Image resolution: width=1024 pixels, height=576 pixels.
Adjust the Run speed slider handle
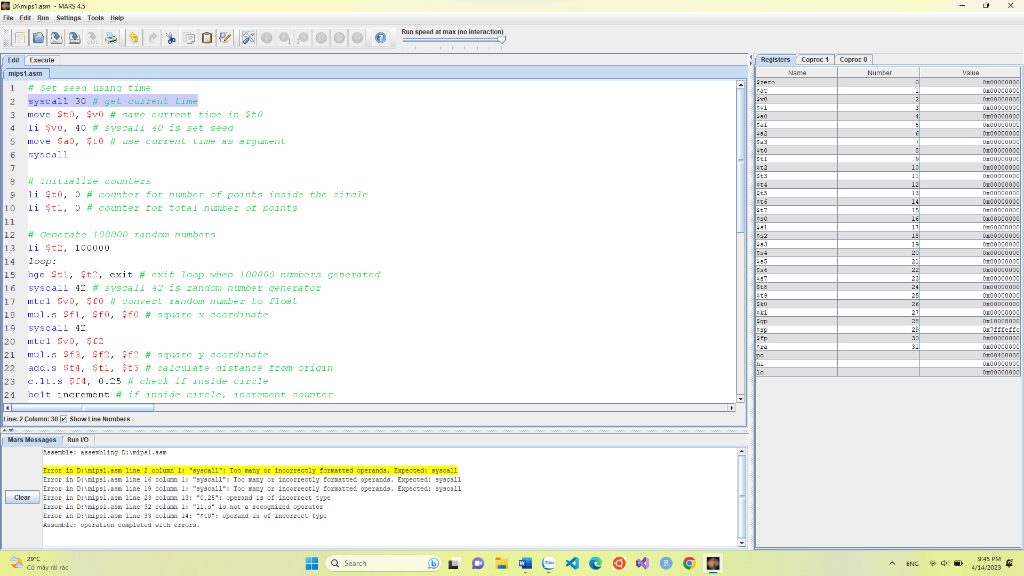pos(502,40)
